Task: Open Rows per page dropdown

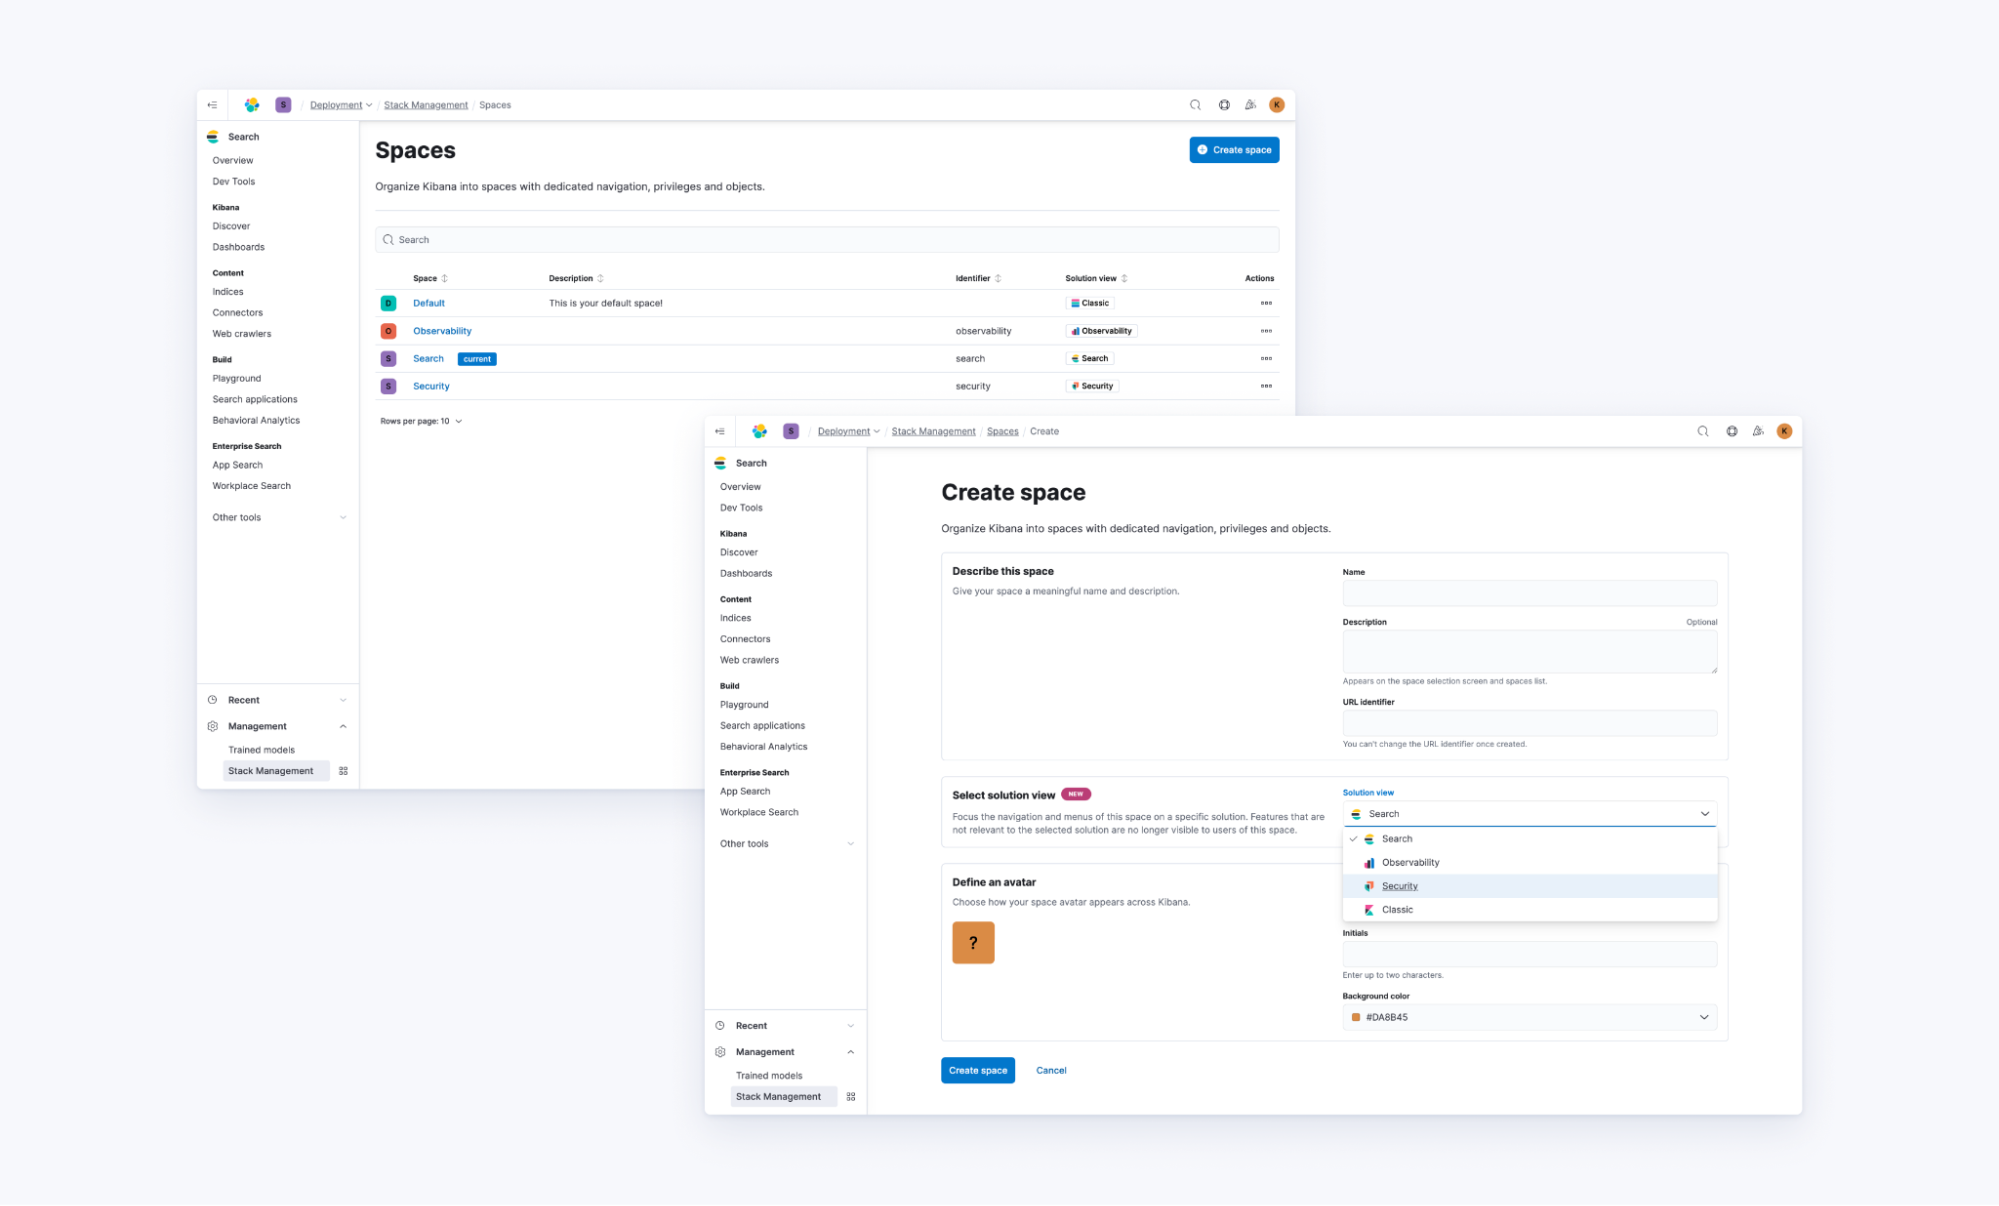Action: point(421,421)
